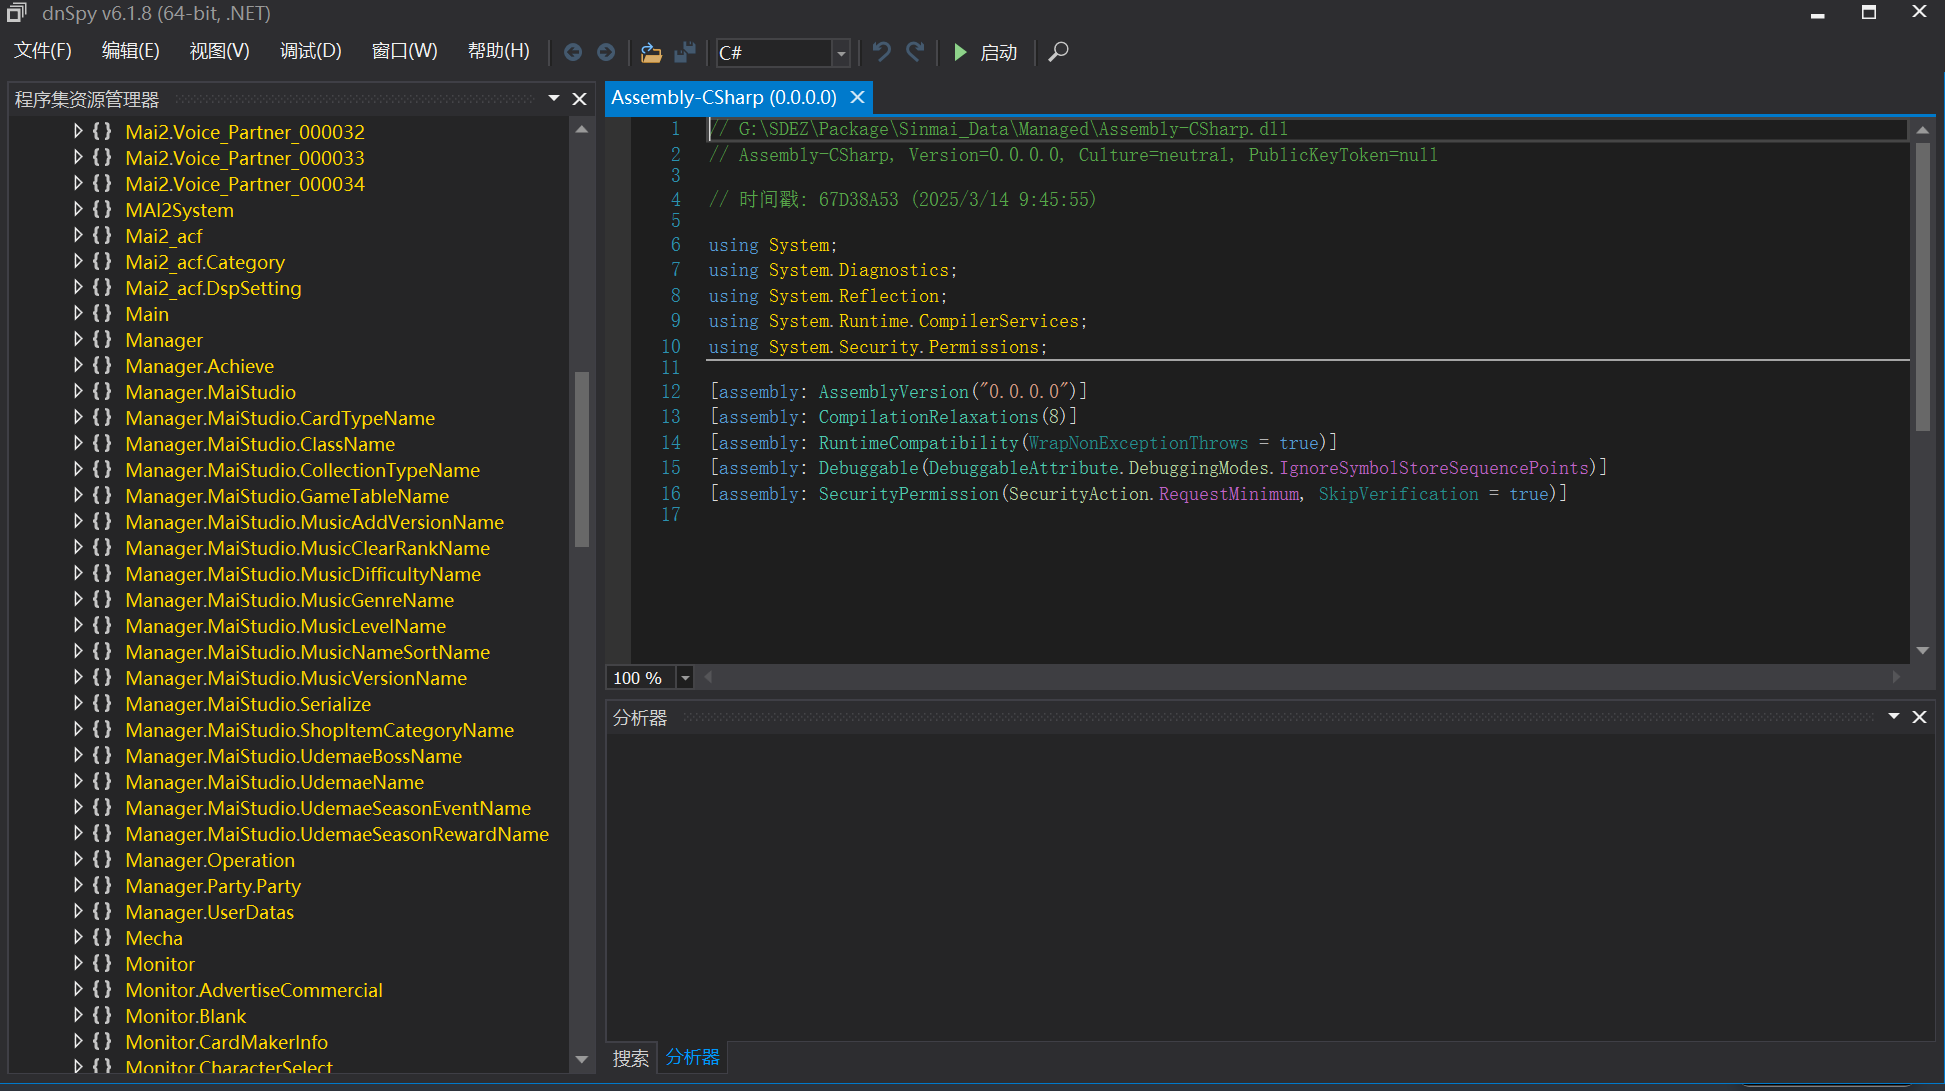This screenshot has width=1945, height=1091.
Task: Switch to the 搜索 bottom tab
Action: coord(631,1058)
